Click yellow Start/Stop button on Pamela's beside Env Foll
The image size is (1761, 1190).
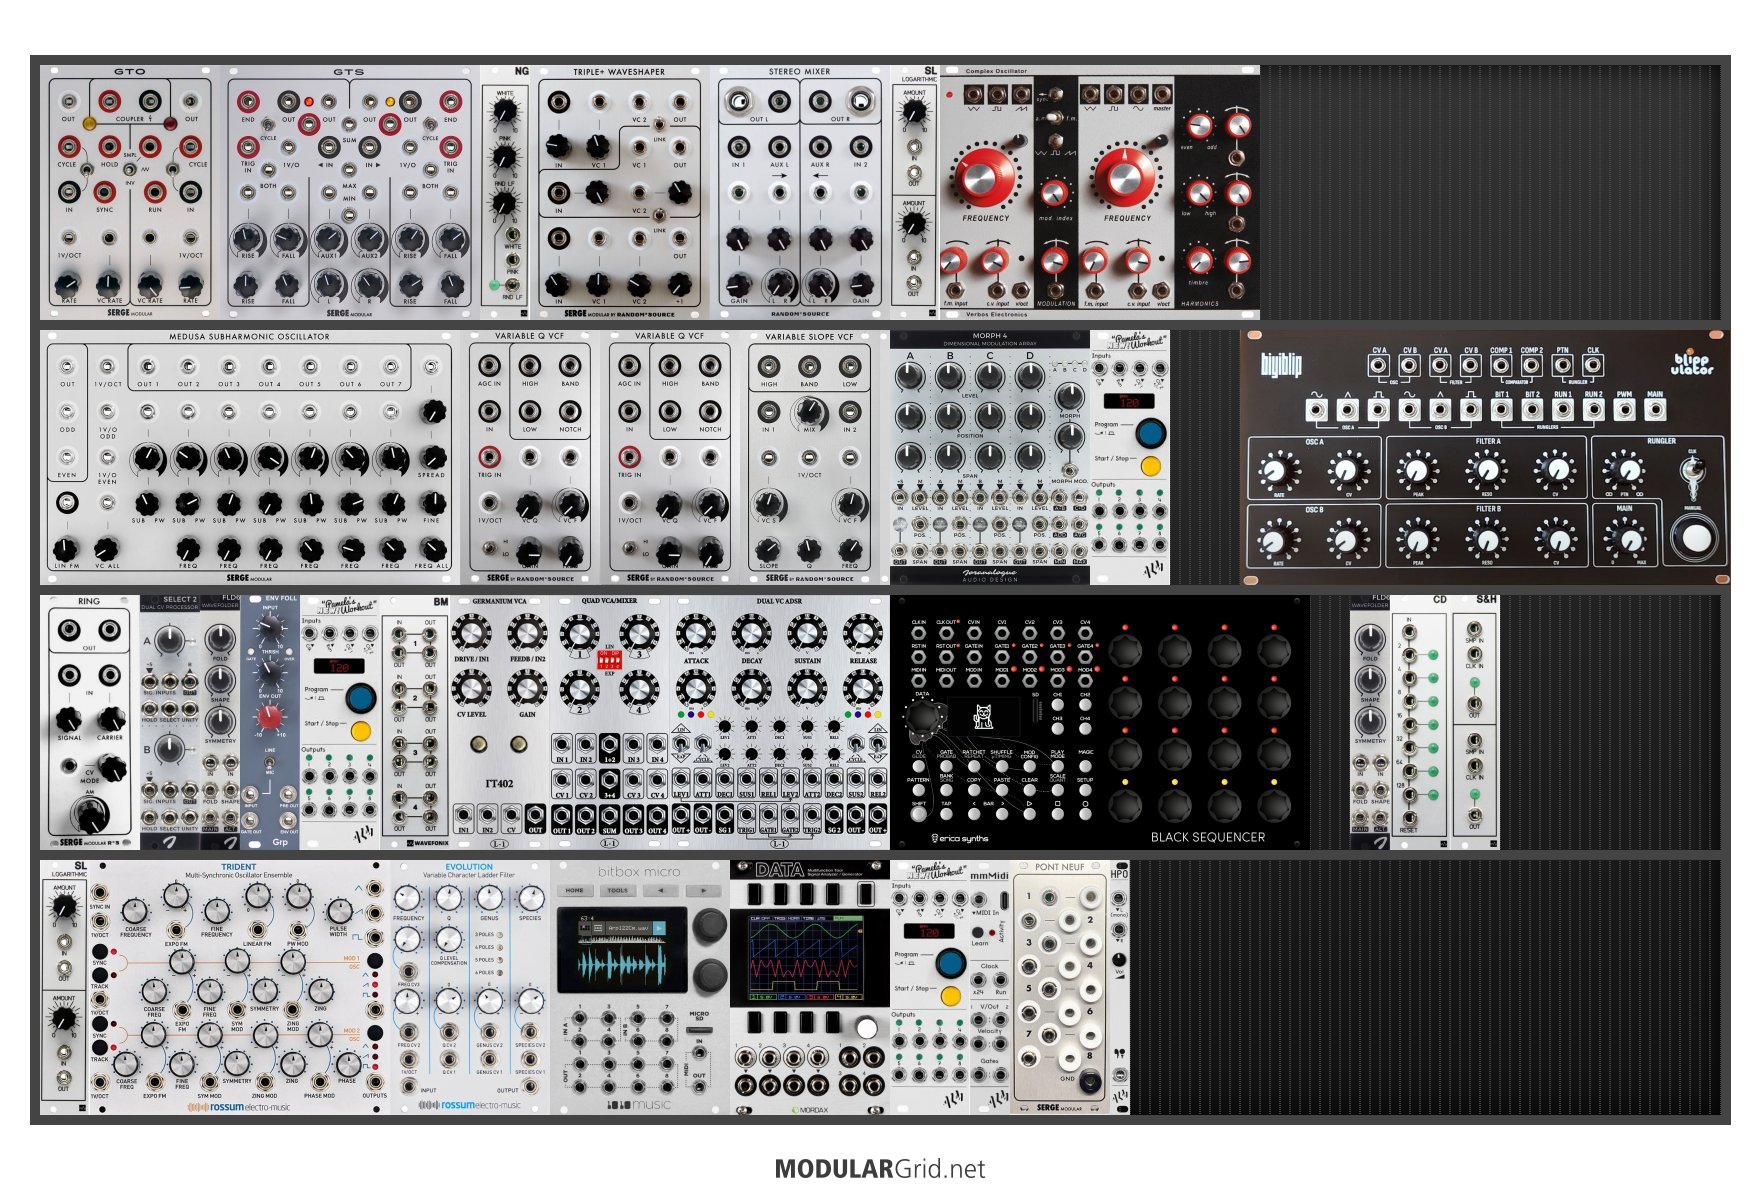(x=361, y=731)
